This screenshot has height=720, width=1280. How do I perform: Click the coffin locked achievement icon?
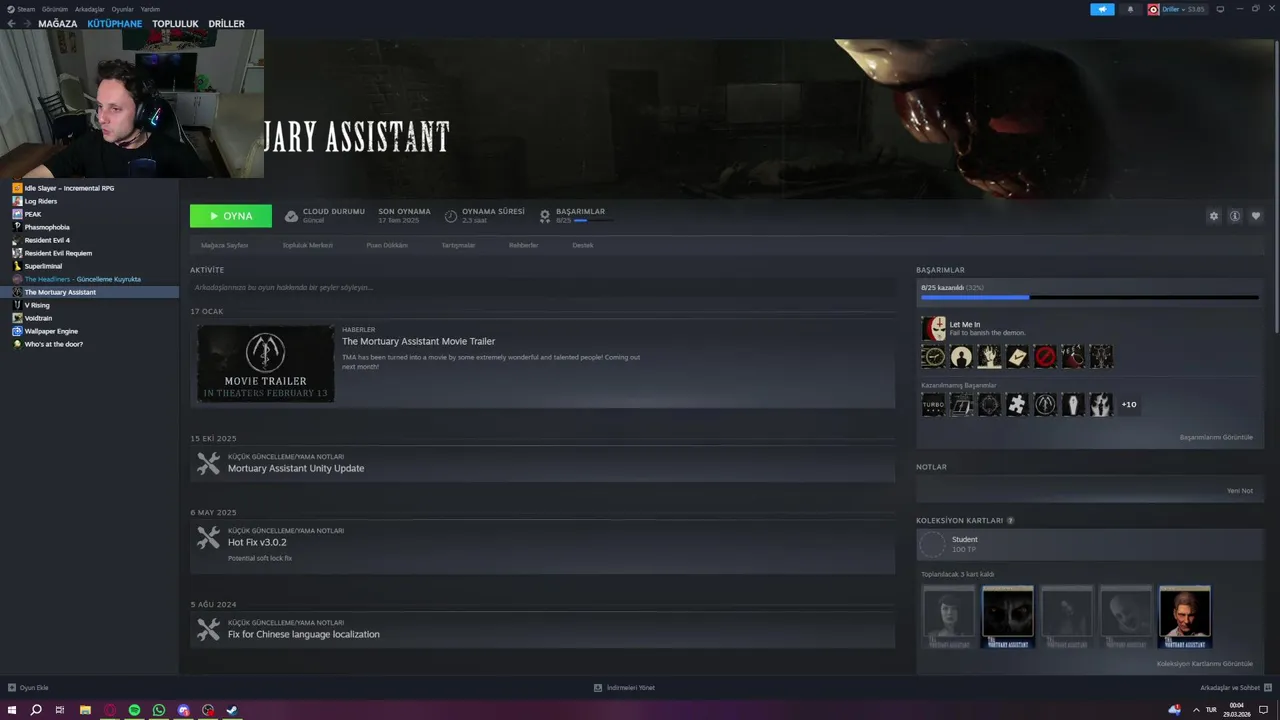(1073, 404)
